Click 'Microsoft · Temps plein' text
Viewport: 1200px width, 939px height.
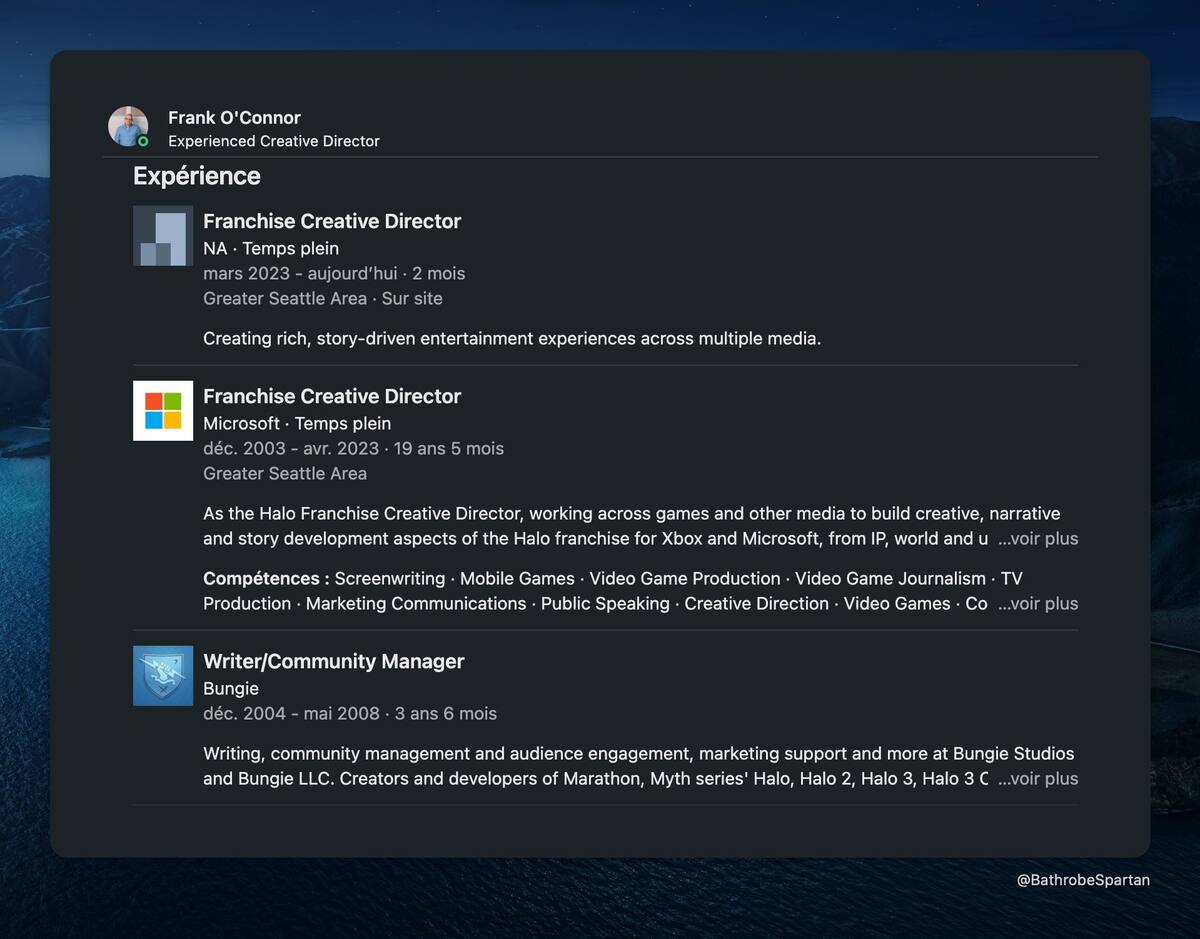[x=297, y=423]
